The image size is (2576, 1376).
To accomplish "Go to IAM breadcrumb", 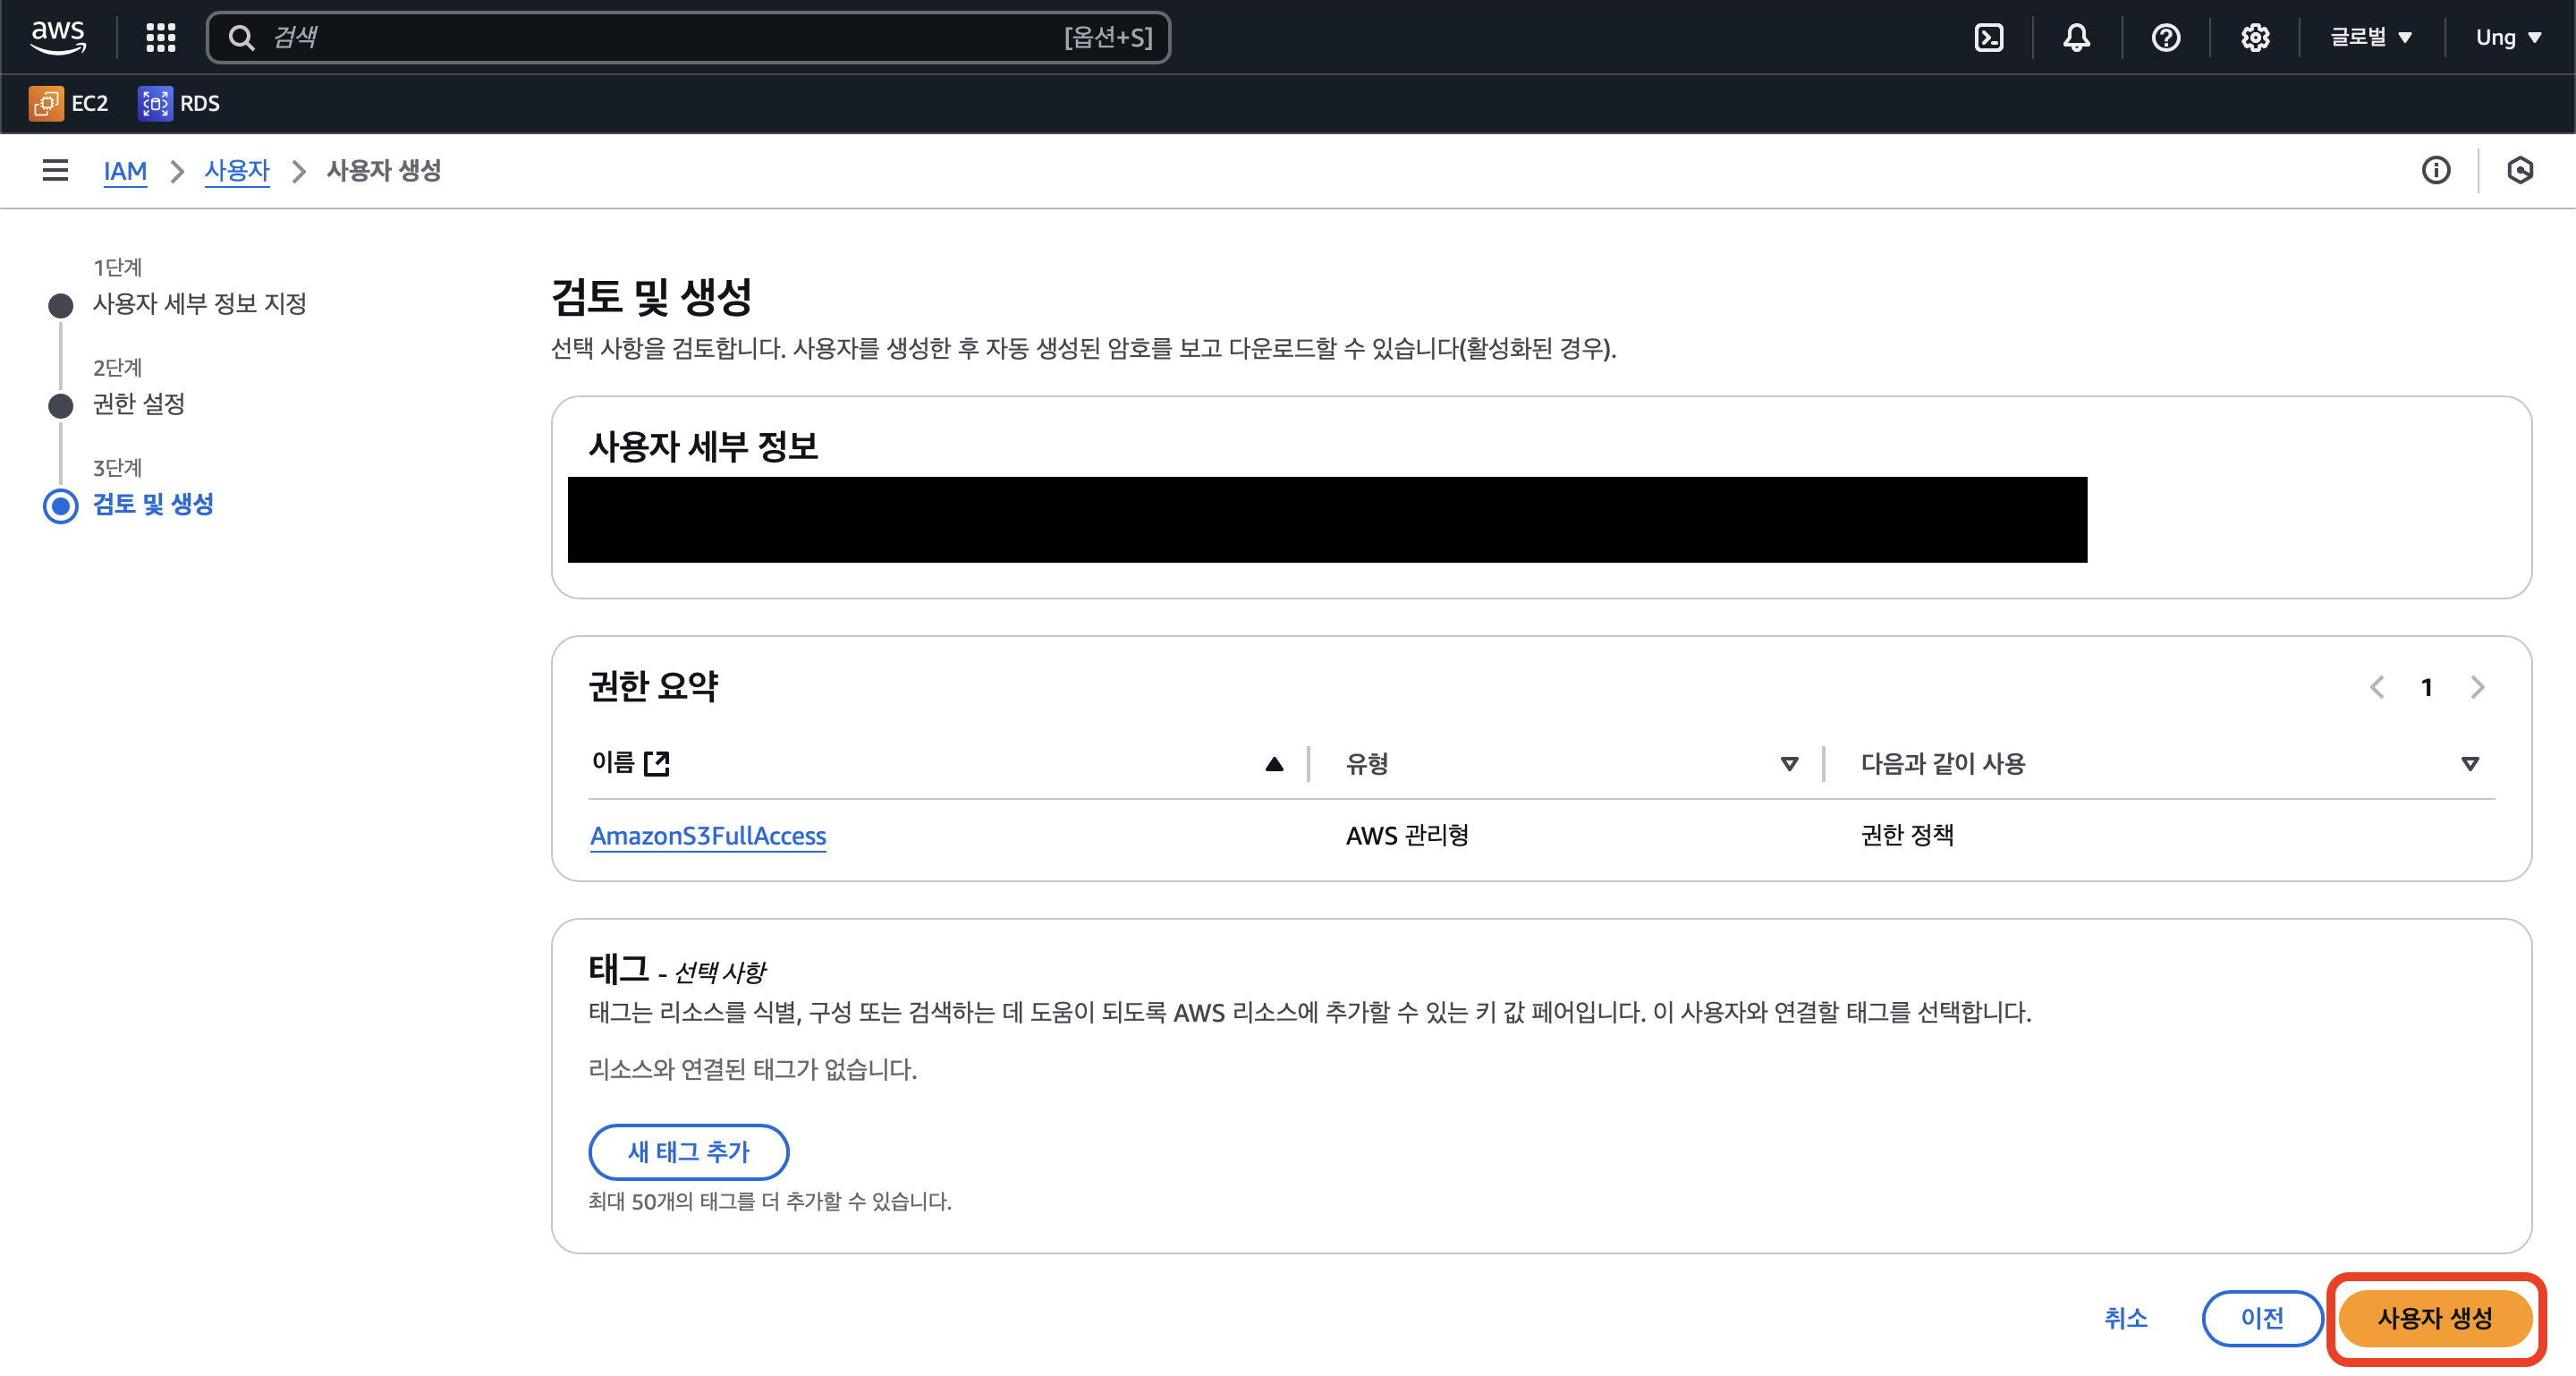I will tap(125, 170).
